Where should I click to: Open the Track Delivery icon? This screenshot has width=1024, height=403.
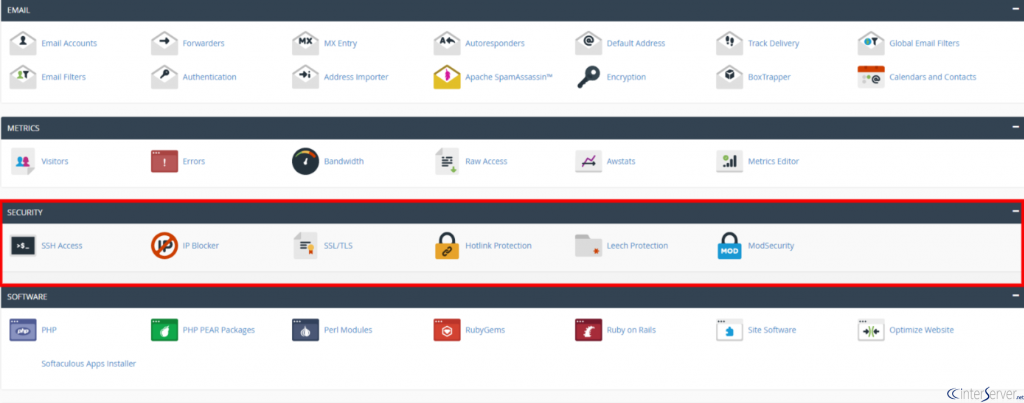point(729,43)
